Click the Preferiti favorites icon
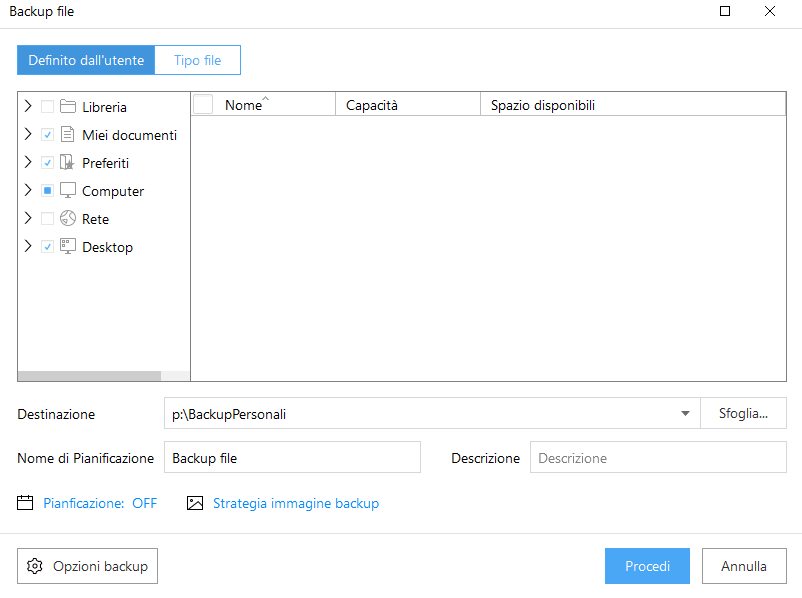Viewport: 802px width, 598px height. coord(68,163)
